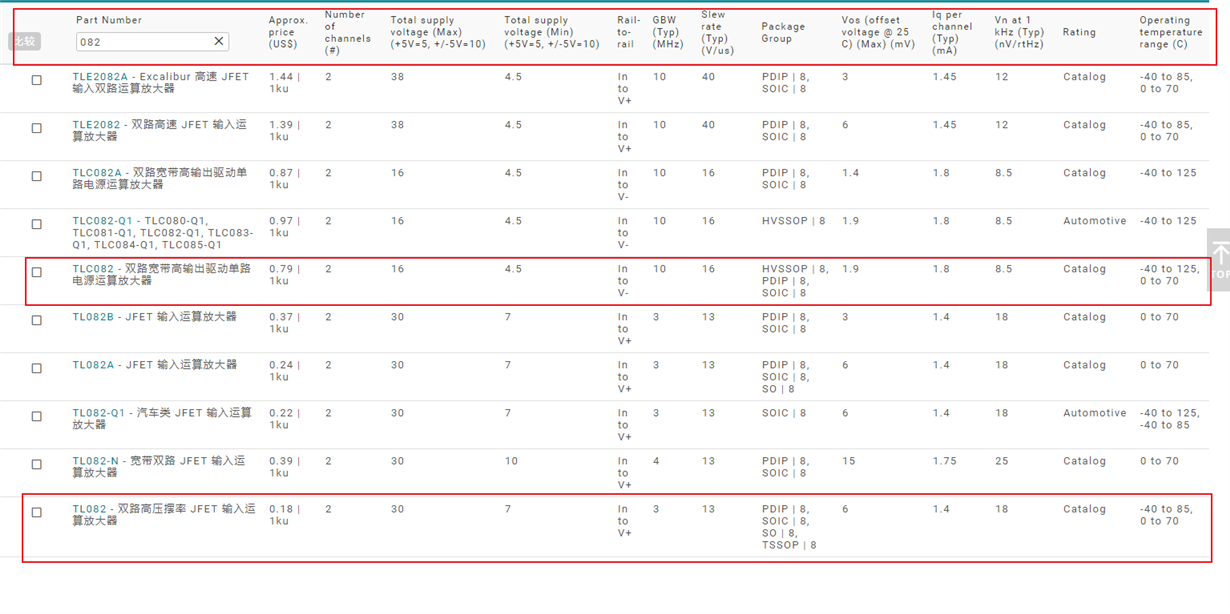Mark the TLC082-Q1 checkbox
Viewport: 1230px width, 614px height.
click(37, 224)
